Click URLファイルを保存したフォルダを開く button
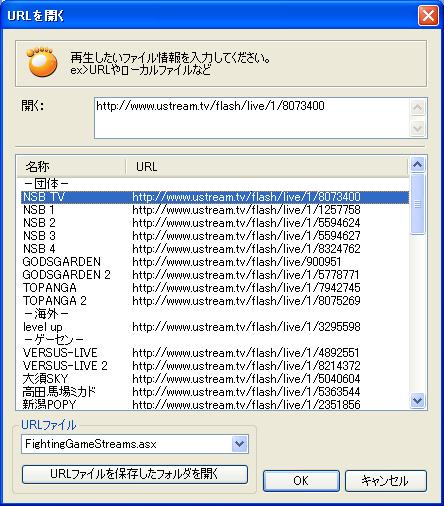The height and width of the screenshot is (506, 444). click(135, 474)
